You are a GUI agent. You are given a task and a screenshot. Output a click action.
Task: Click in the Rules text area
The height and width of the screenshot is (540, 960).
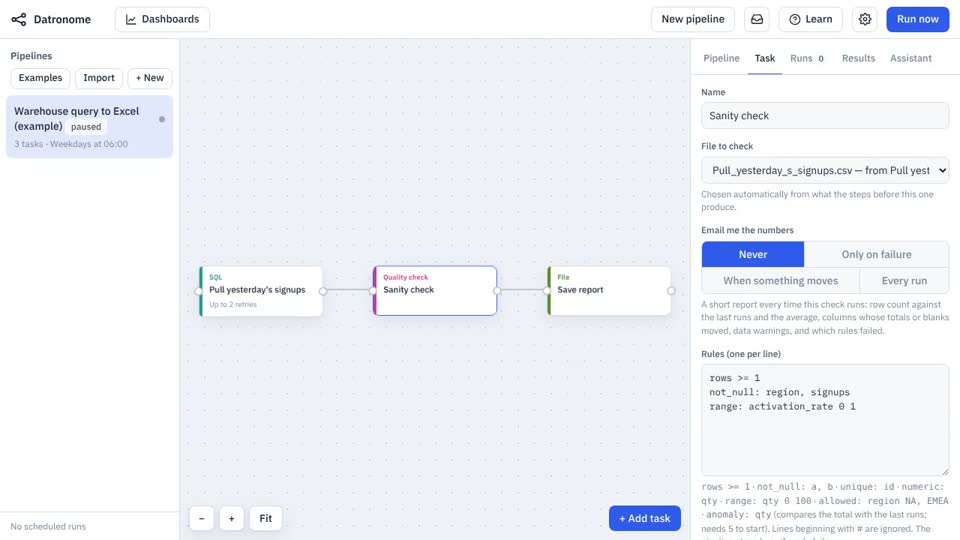[825, 420]
